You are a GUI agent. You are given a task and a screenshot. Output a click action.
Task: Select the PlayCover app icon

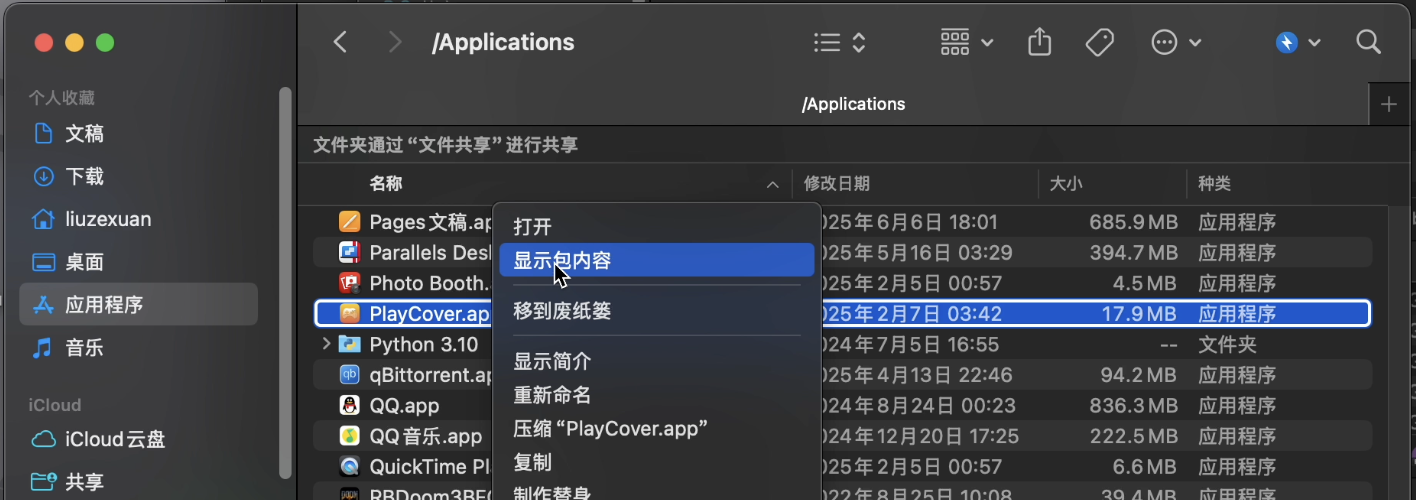349,314
